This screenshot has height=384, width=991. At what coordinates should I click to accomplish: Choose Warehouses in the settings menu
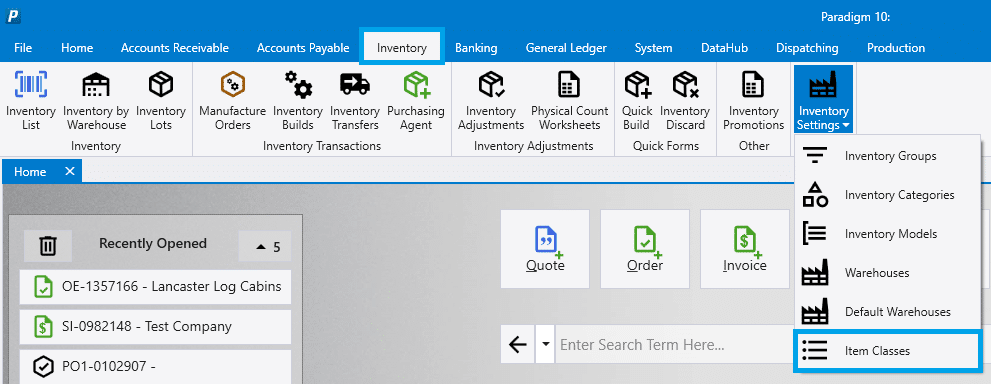click(x=887, y=273)
